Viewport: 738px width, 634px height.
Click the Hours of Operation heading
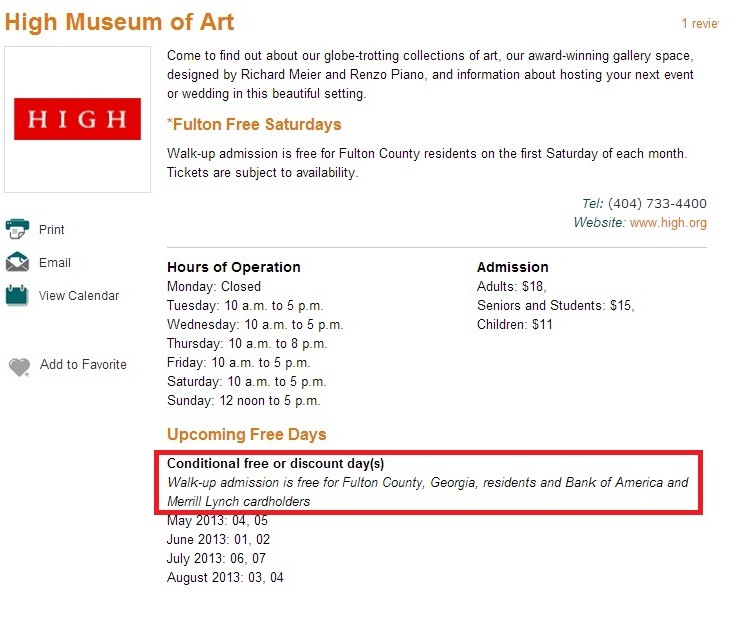(234, 267)
